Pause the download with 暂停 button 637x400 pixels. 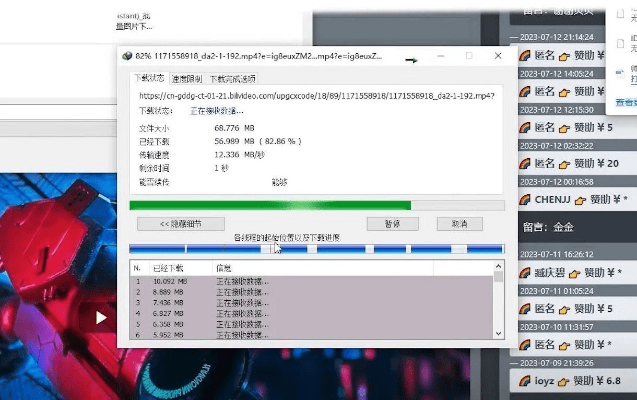[392, 224]
